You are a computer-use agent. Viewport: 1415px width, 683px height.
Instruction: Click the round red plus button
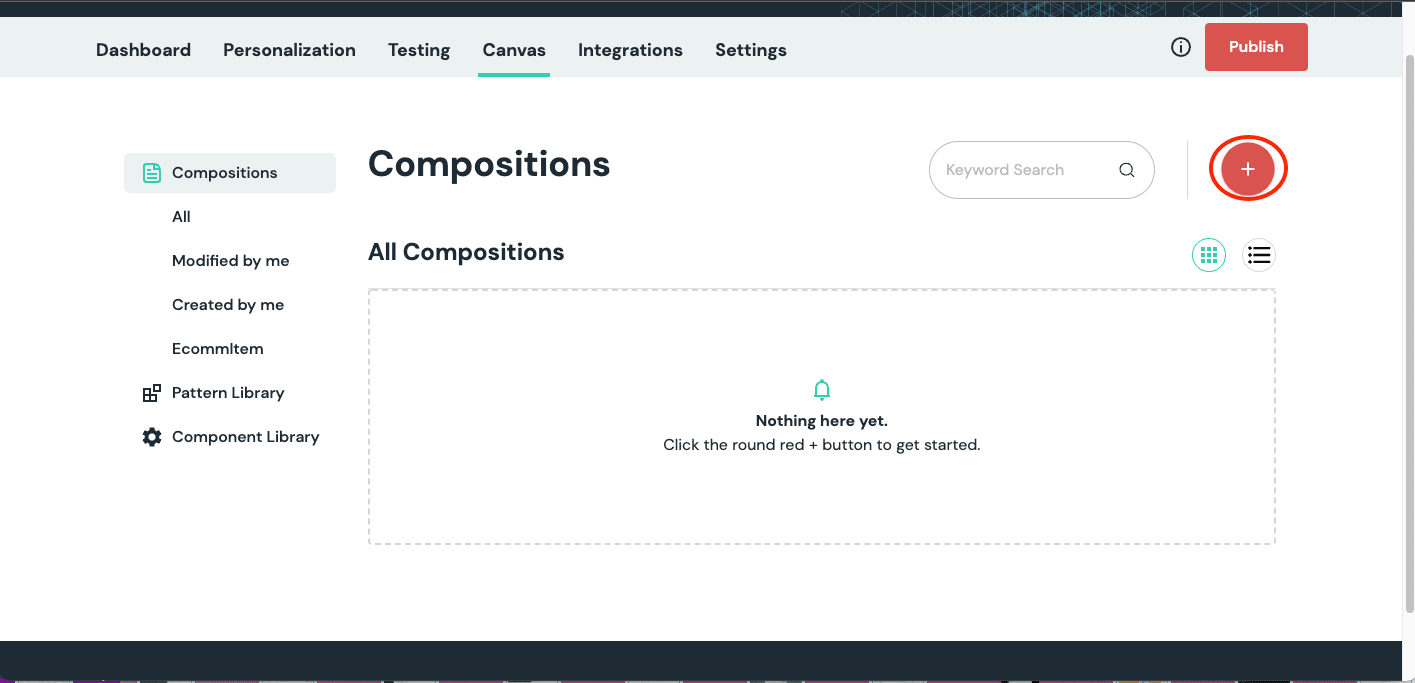[x=1248, y=170]
